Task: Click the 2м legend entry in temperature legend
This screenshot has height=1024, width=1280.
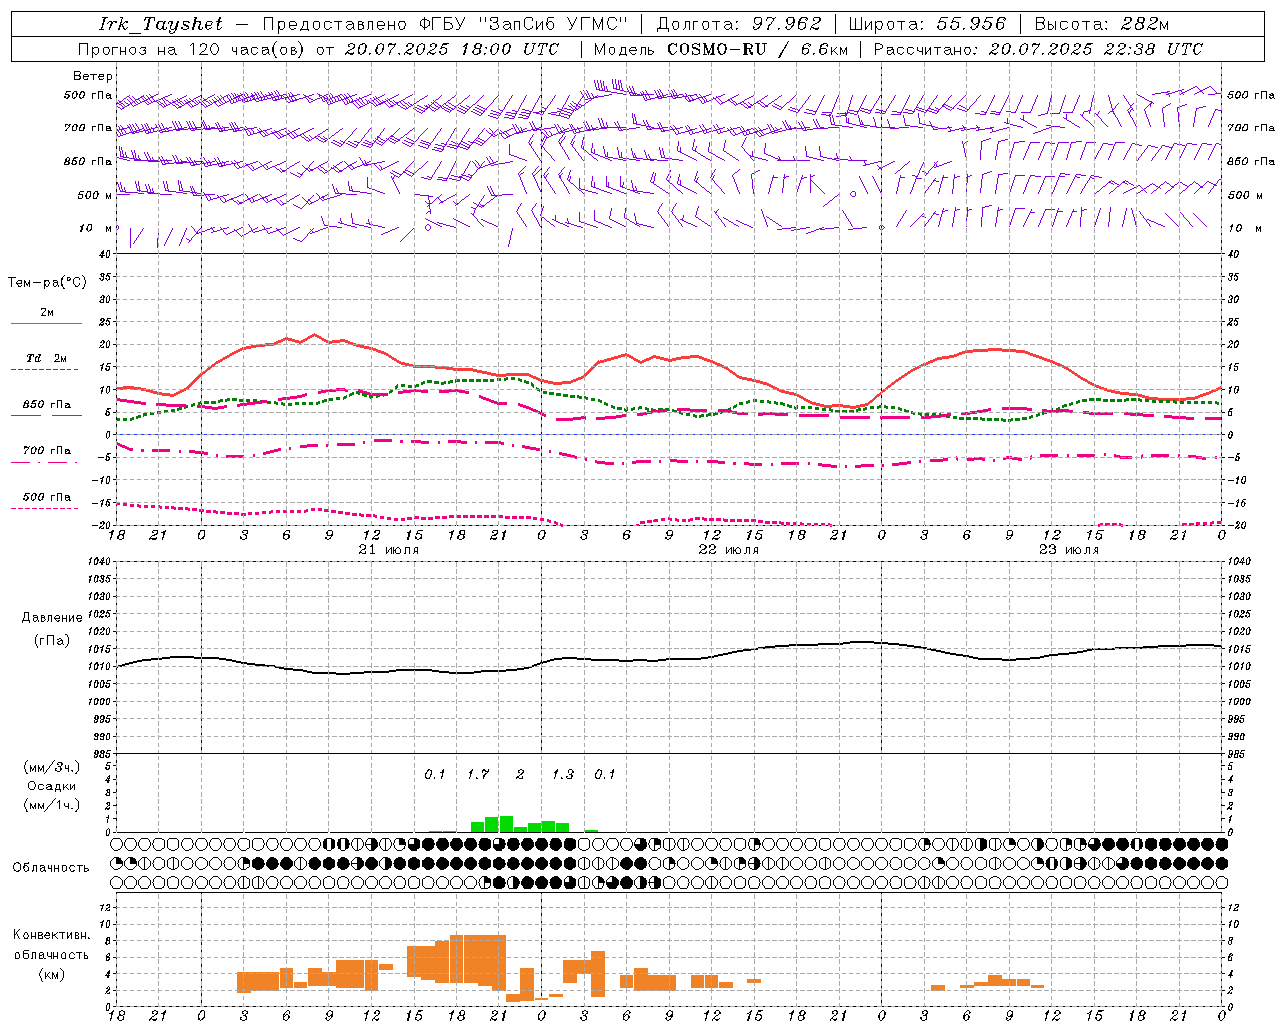Action: [47, 312]
